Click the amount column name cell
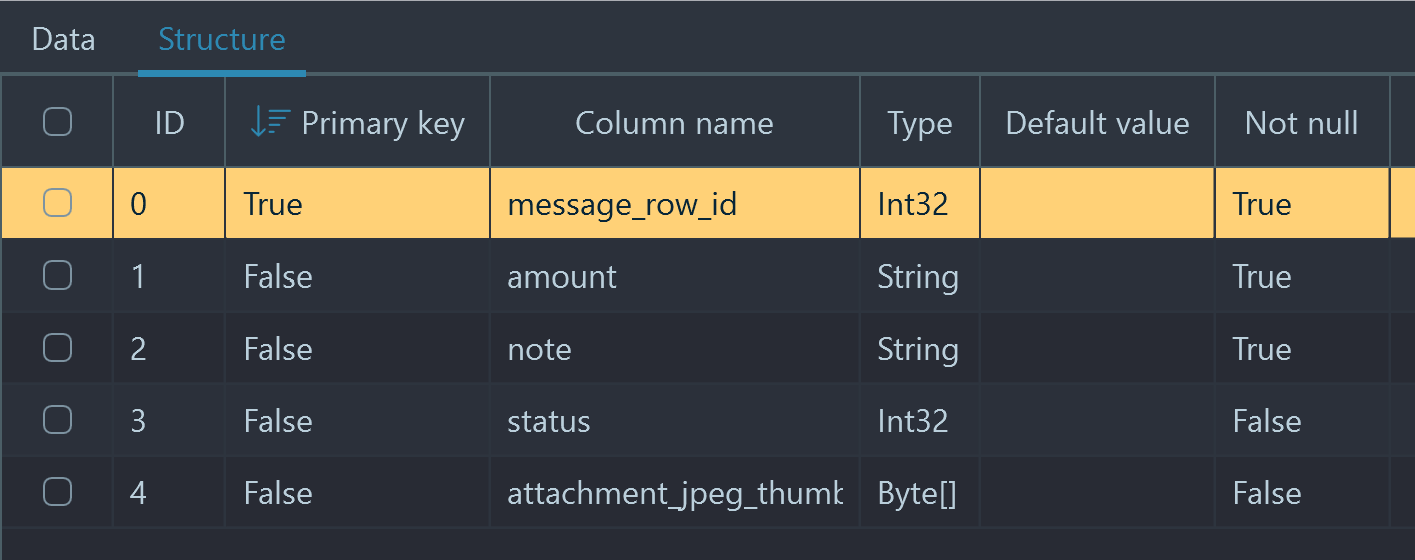This screenshot has width=1415, height=560. 562,277
